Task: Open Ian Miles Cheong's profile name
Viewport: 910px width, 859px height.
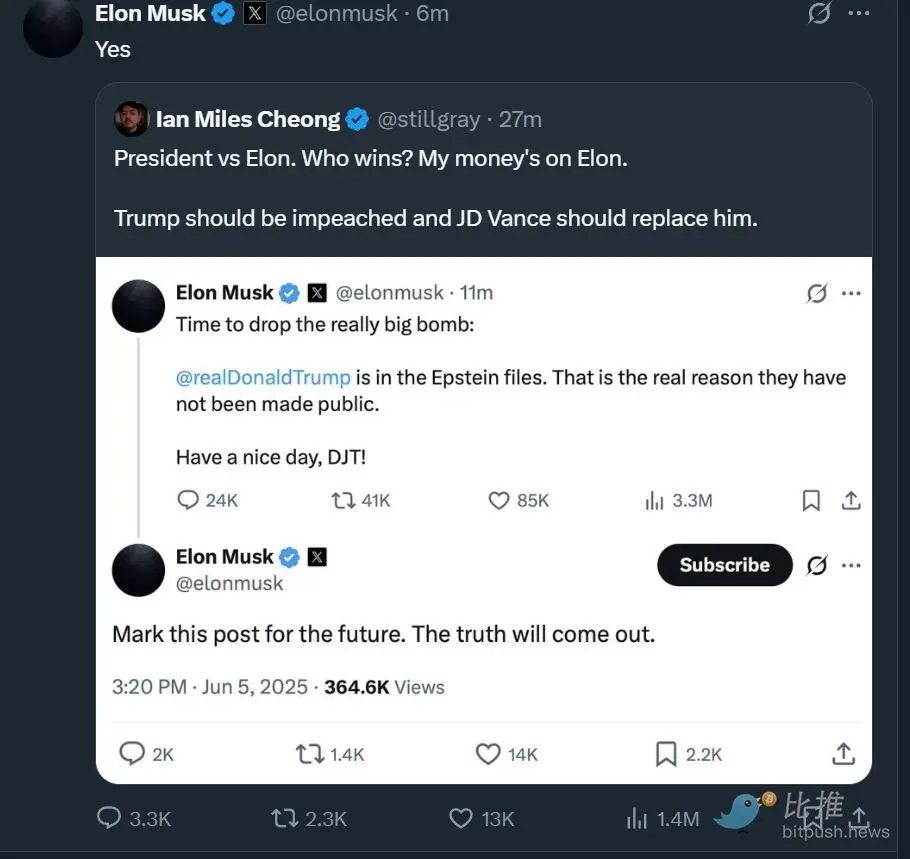Action: [248, 119]
